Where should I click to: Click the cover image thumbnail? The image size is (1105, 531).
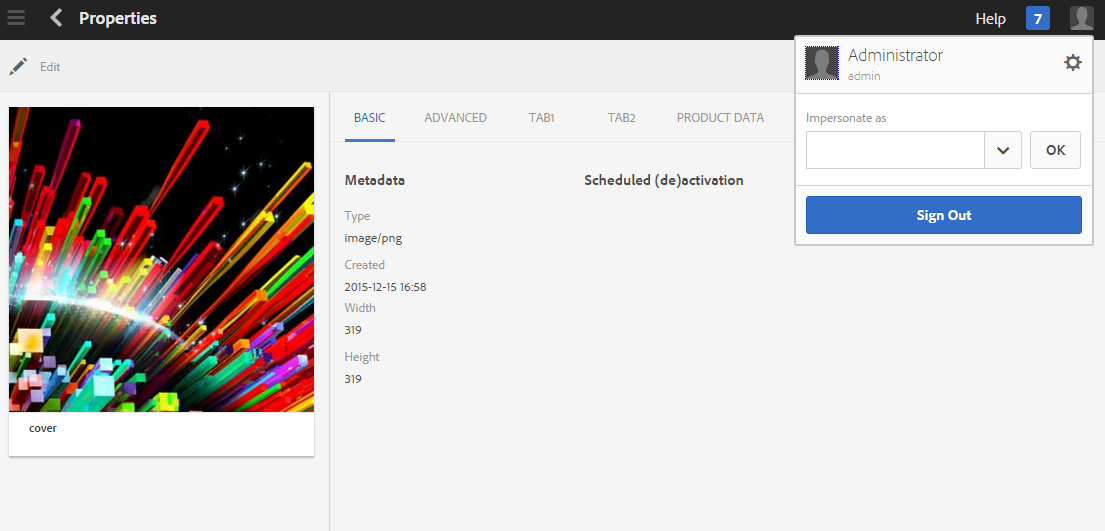[161, 259]
